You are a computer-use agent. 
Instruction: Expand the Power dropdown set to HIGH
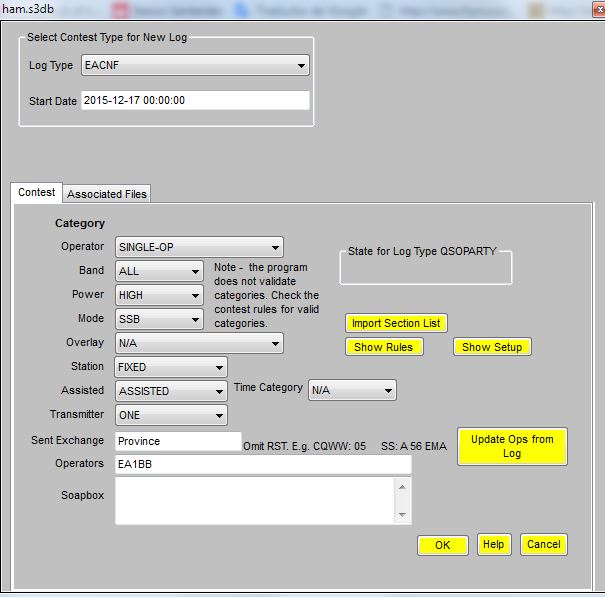pos(159,295)
